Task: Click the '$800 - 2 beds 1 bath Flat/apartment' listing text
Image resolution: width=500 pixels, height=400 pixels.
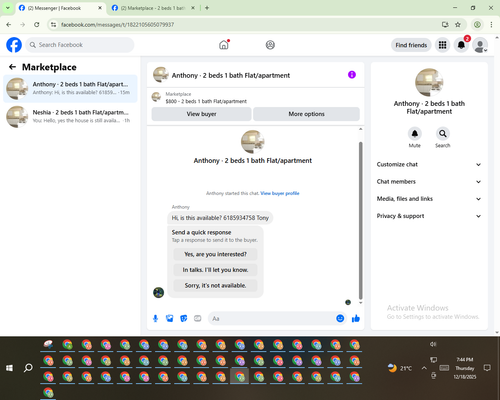Action: pyautogui.click(x=206, y=101)
